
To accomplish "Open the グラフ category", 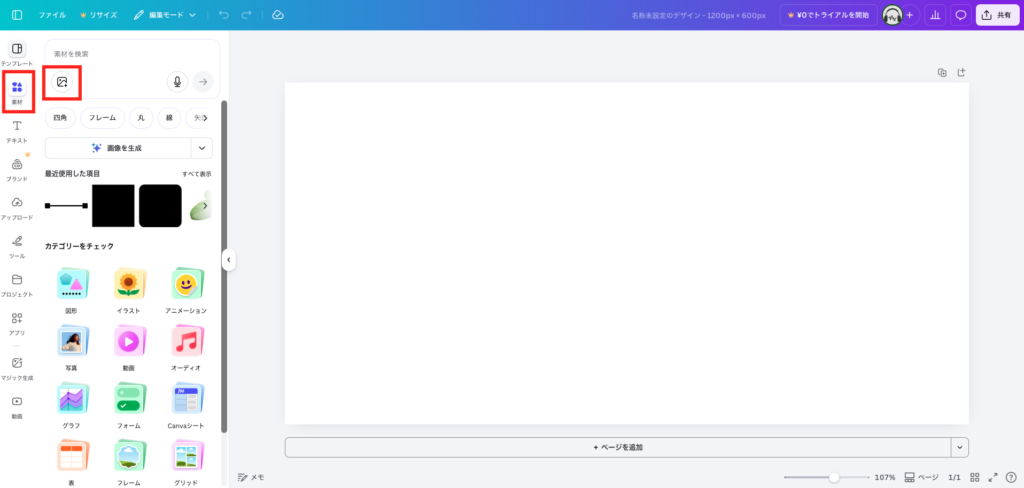I will pyautogui.click(x=72, y=406).
